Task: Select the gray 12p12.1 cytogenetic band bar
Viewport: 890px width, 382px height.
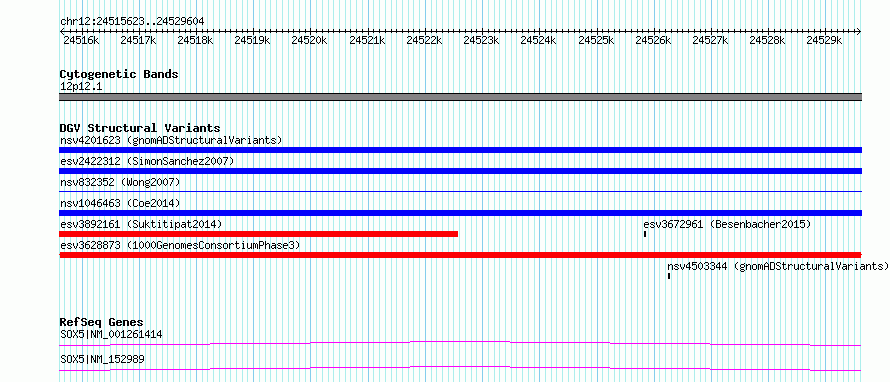Action: pyautogui.click(x=460, y=97)
